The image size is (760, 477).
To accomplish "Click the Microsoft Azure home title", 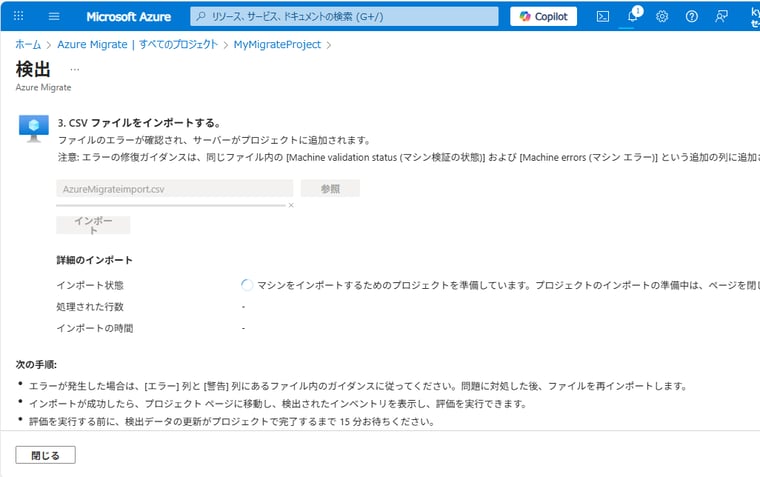I will pyautogui.click(x=128, y=16).
